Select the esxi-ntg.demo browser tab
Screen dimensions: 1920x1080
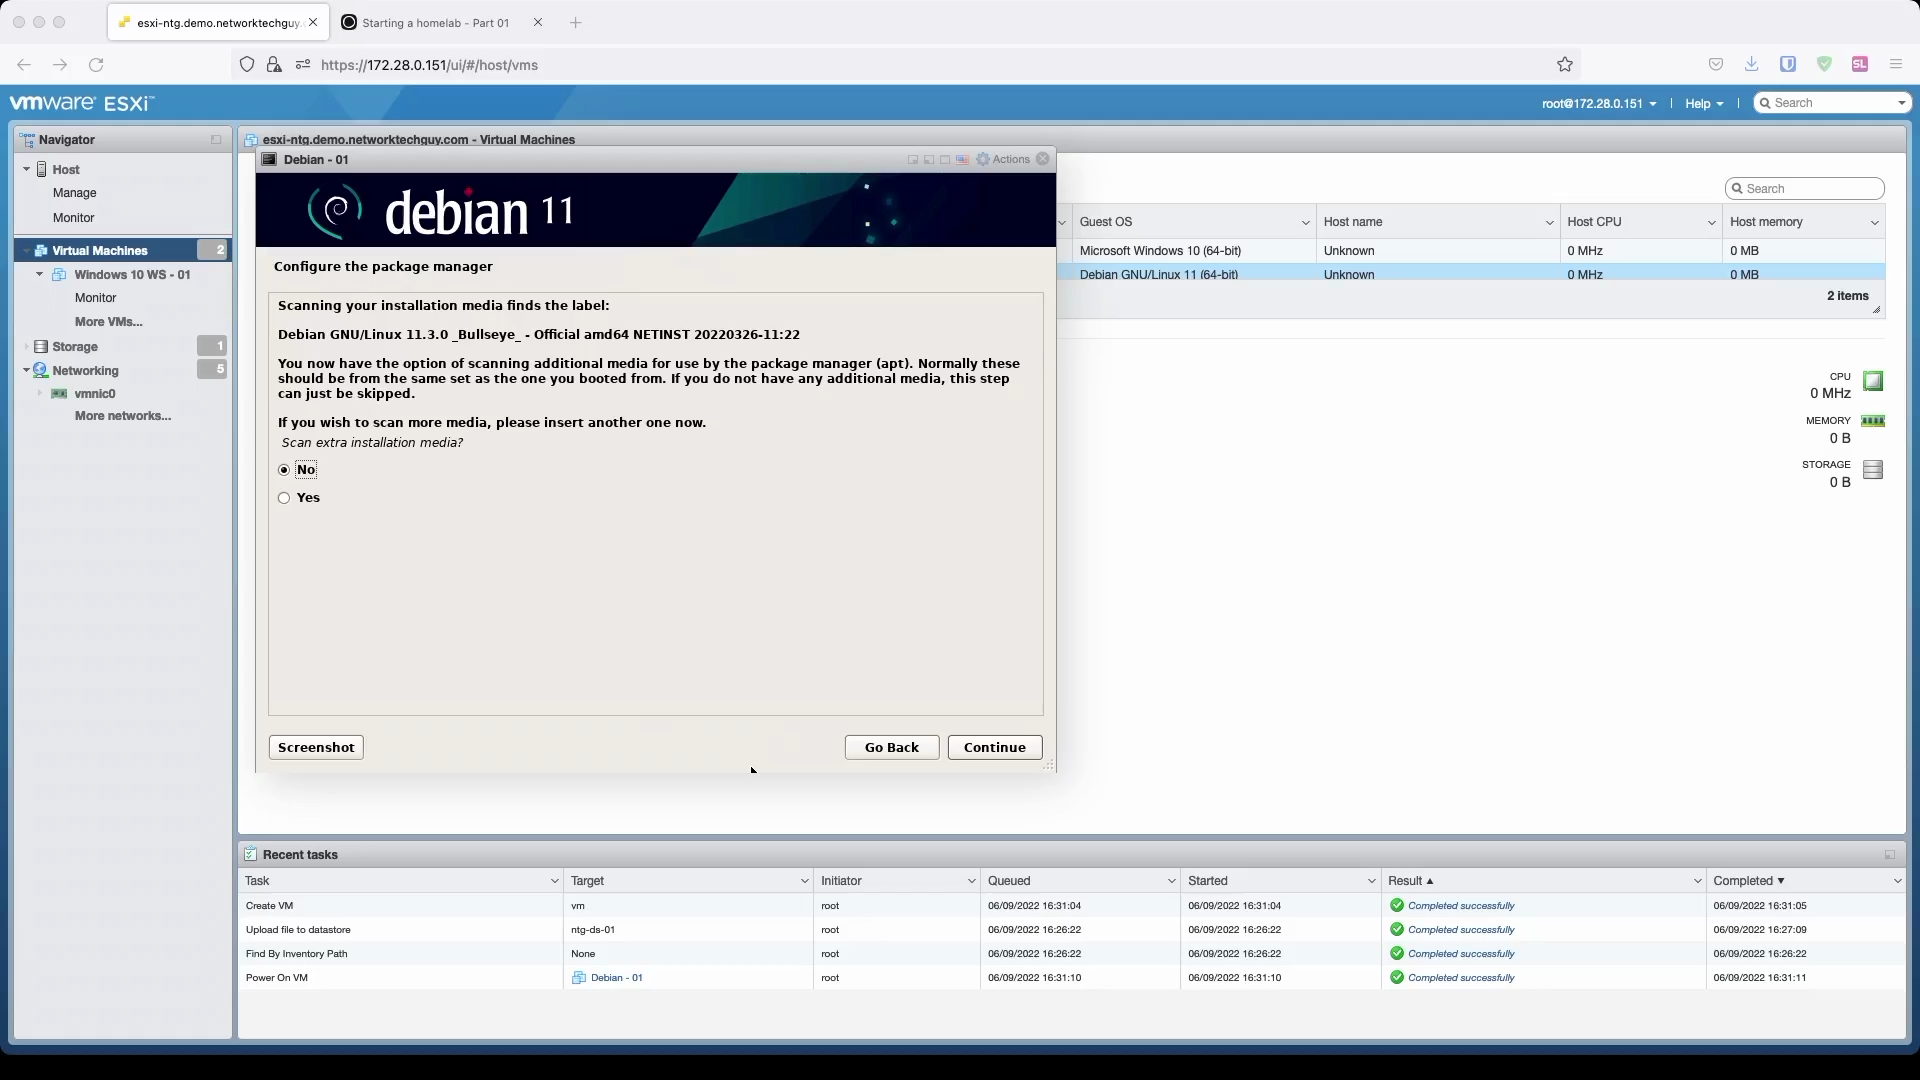point(216,23)
